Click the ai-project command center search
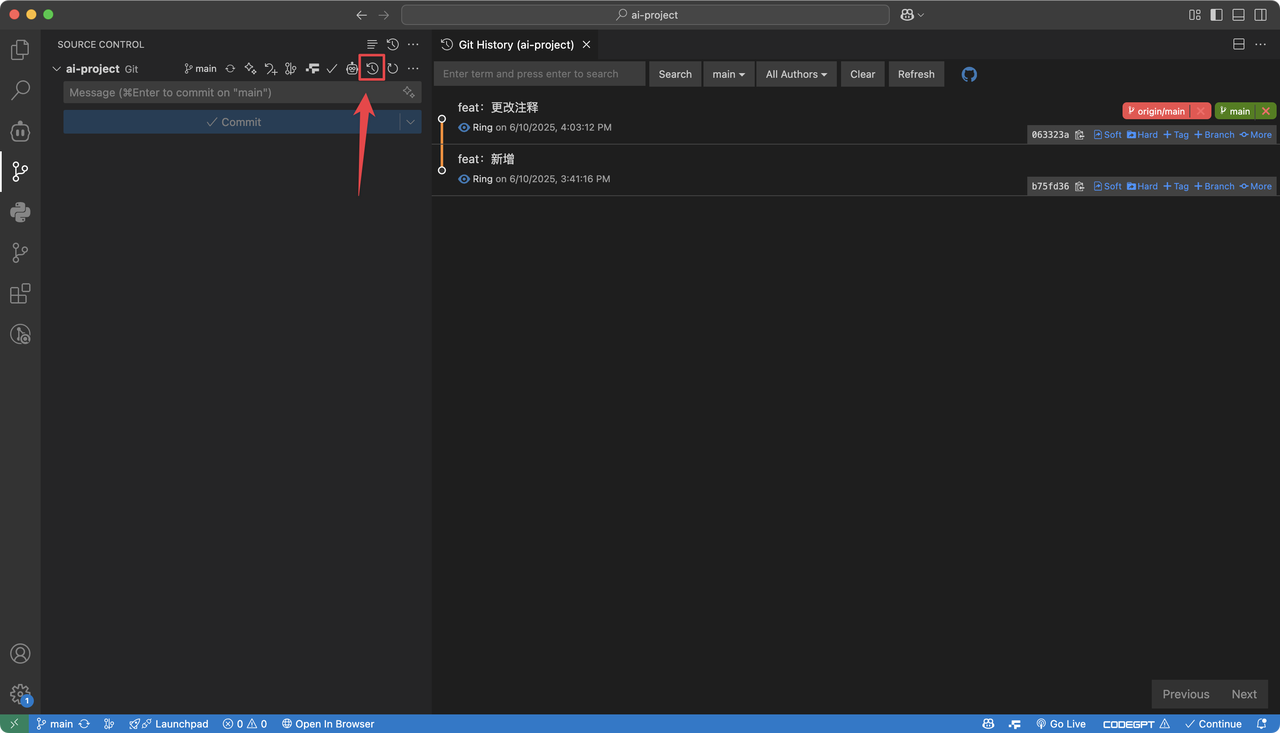Screen dimensions: 1280x733 645,15
